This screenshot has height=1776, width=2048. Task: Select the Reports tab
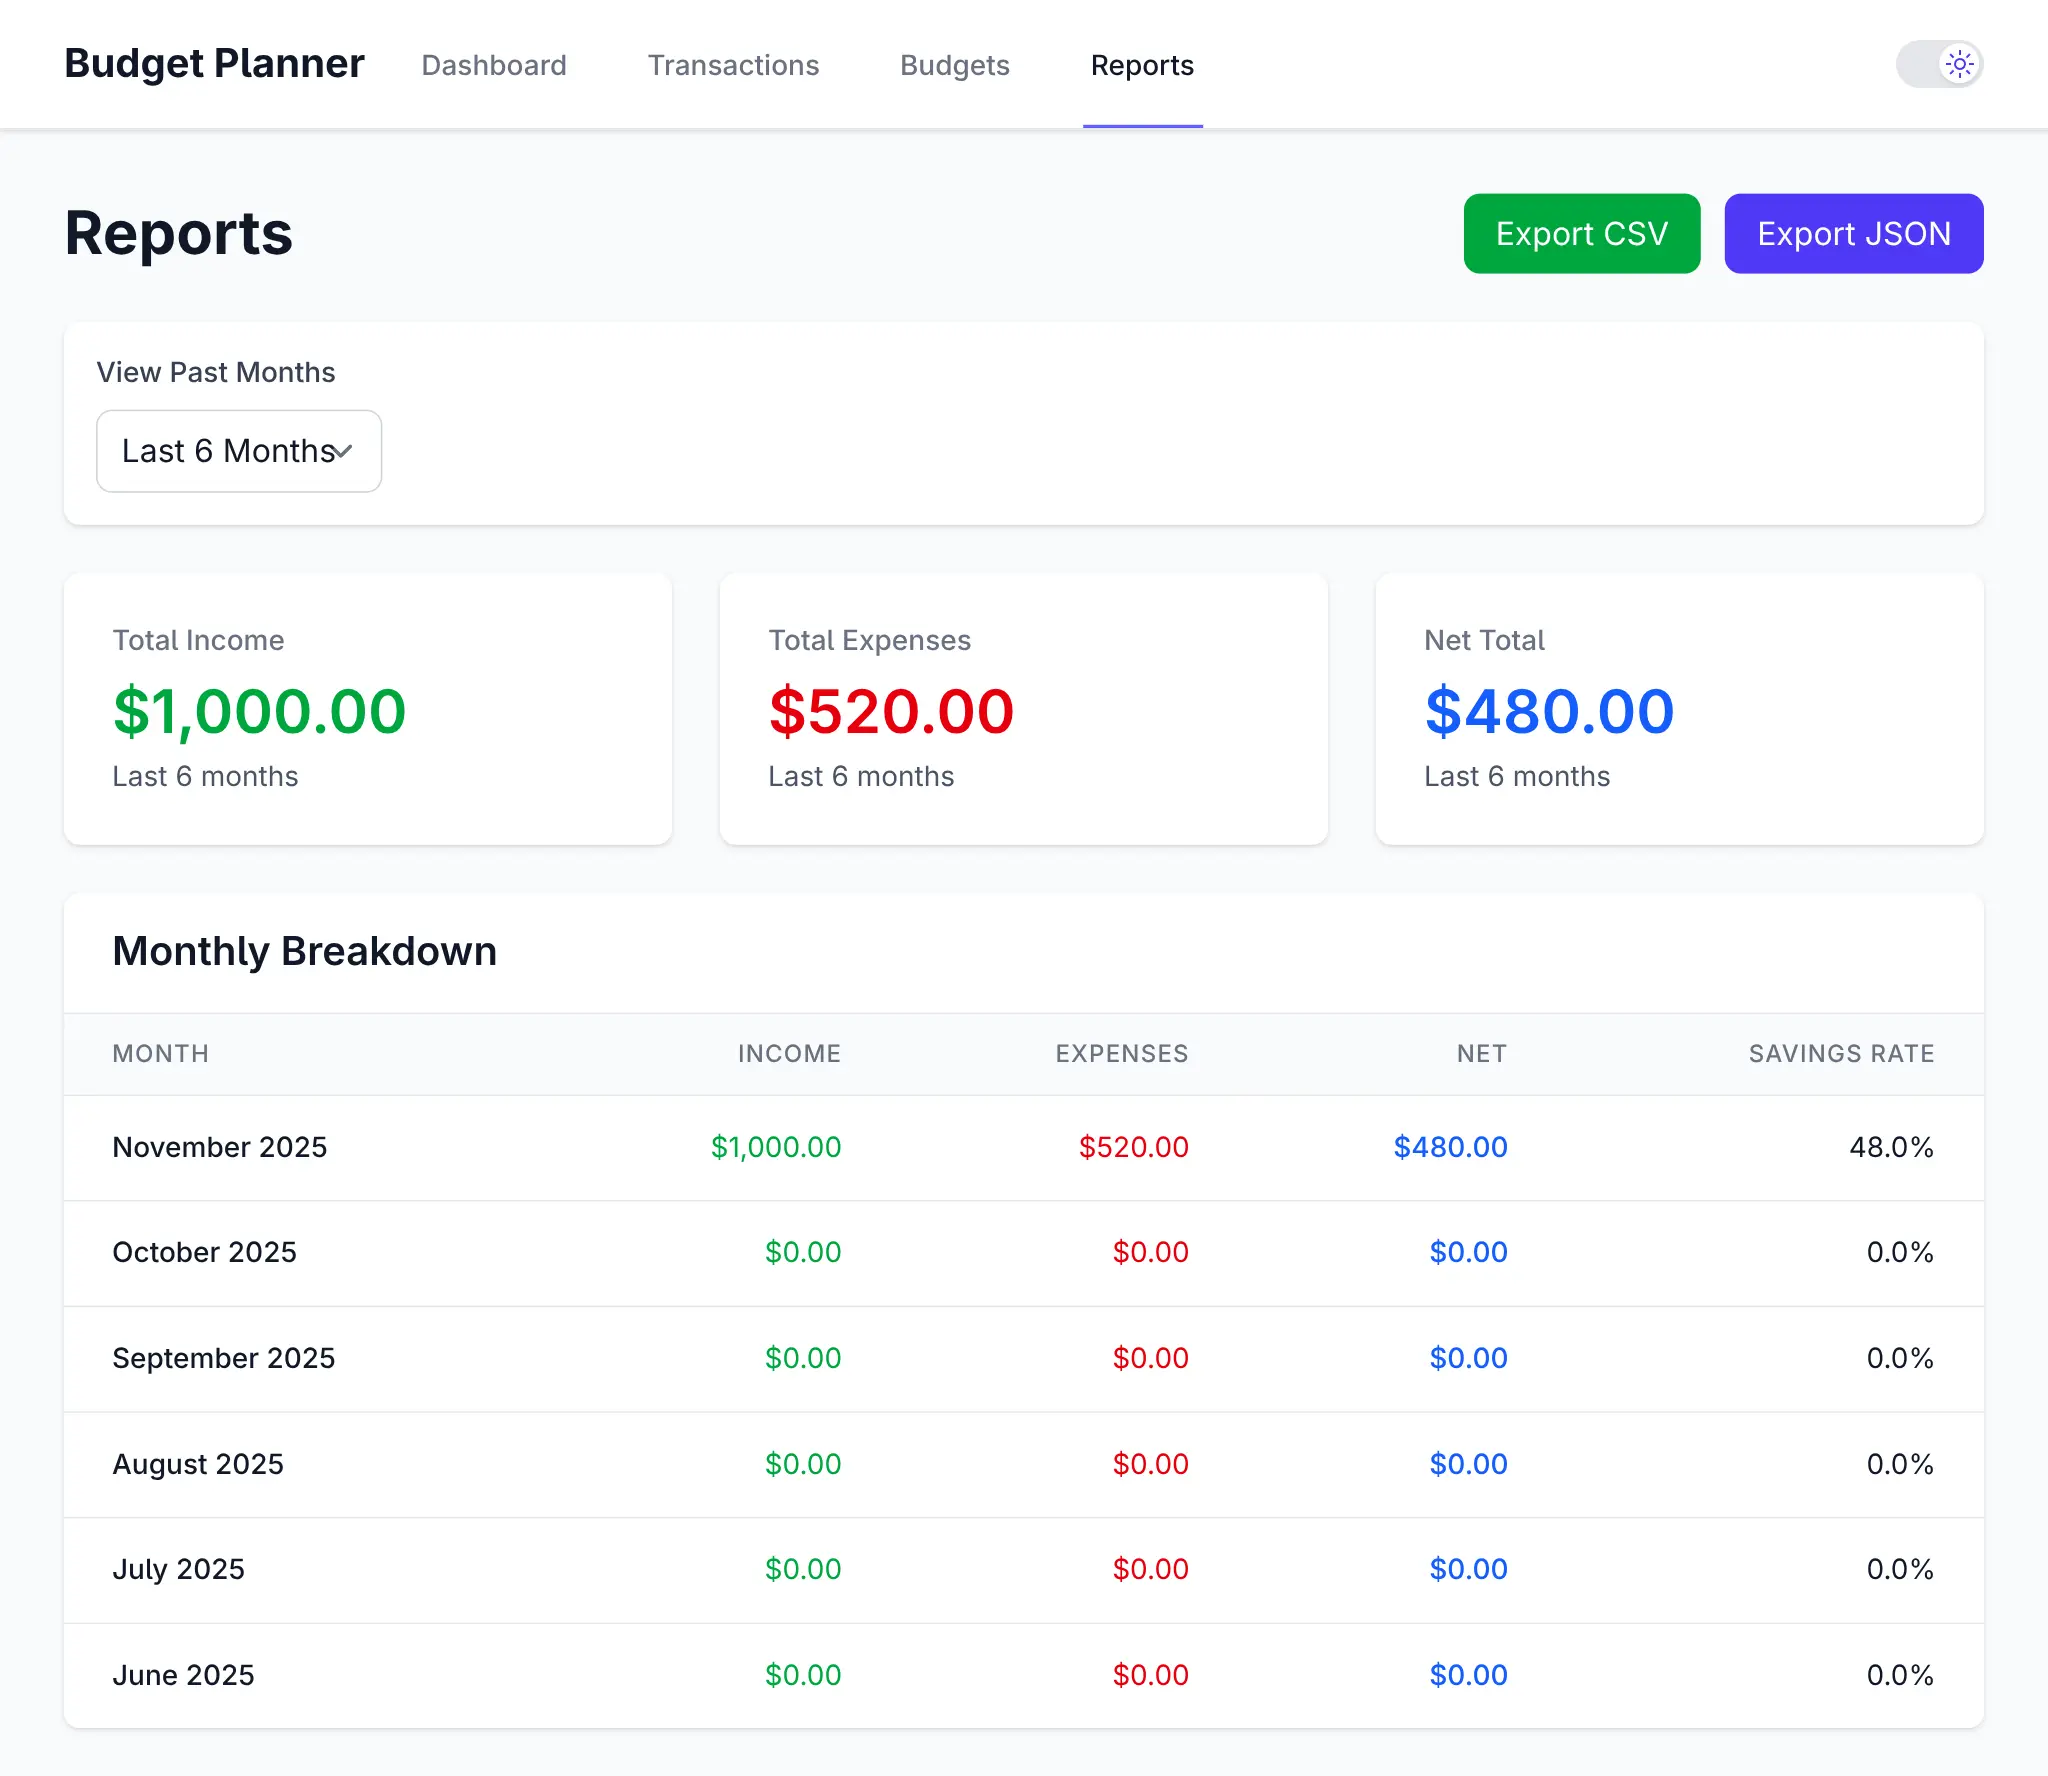coord(1142,65)
